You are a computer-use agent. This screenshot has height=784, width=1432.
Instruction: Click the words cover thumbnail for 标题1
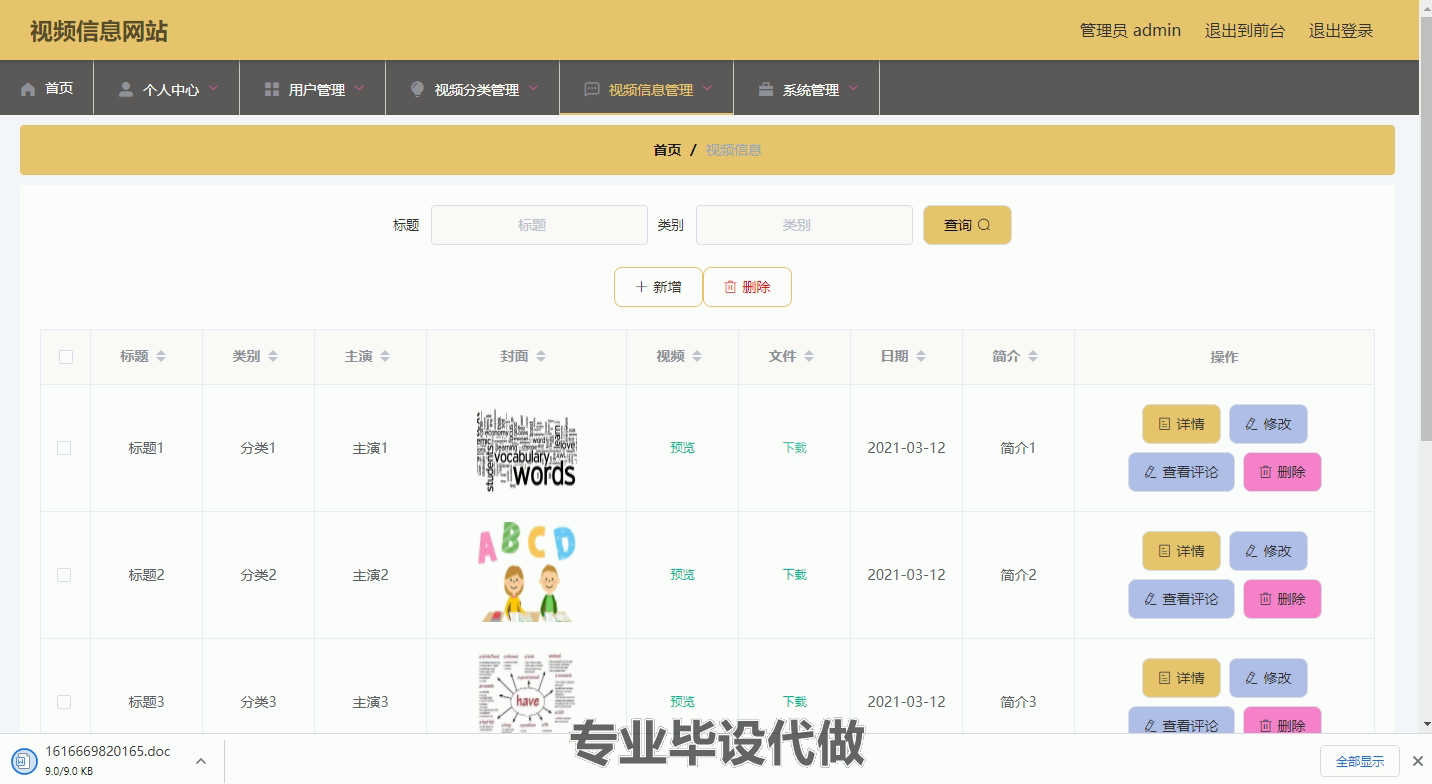pos(526,448)
